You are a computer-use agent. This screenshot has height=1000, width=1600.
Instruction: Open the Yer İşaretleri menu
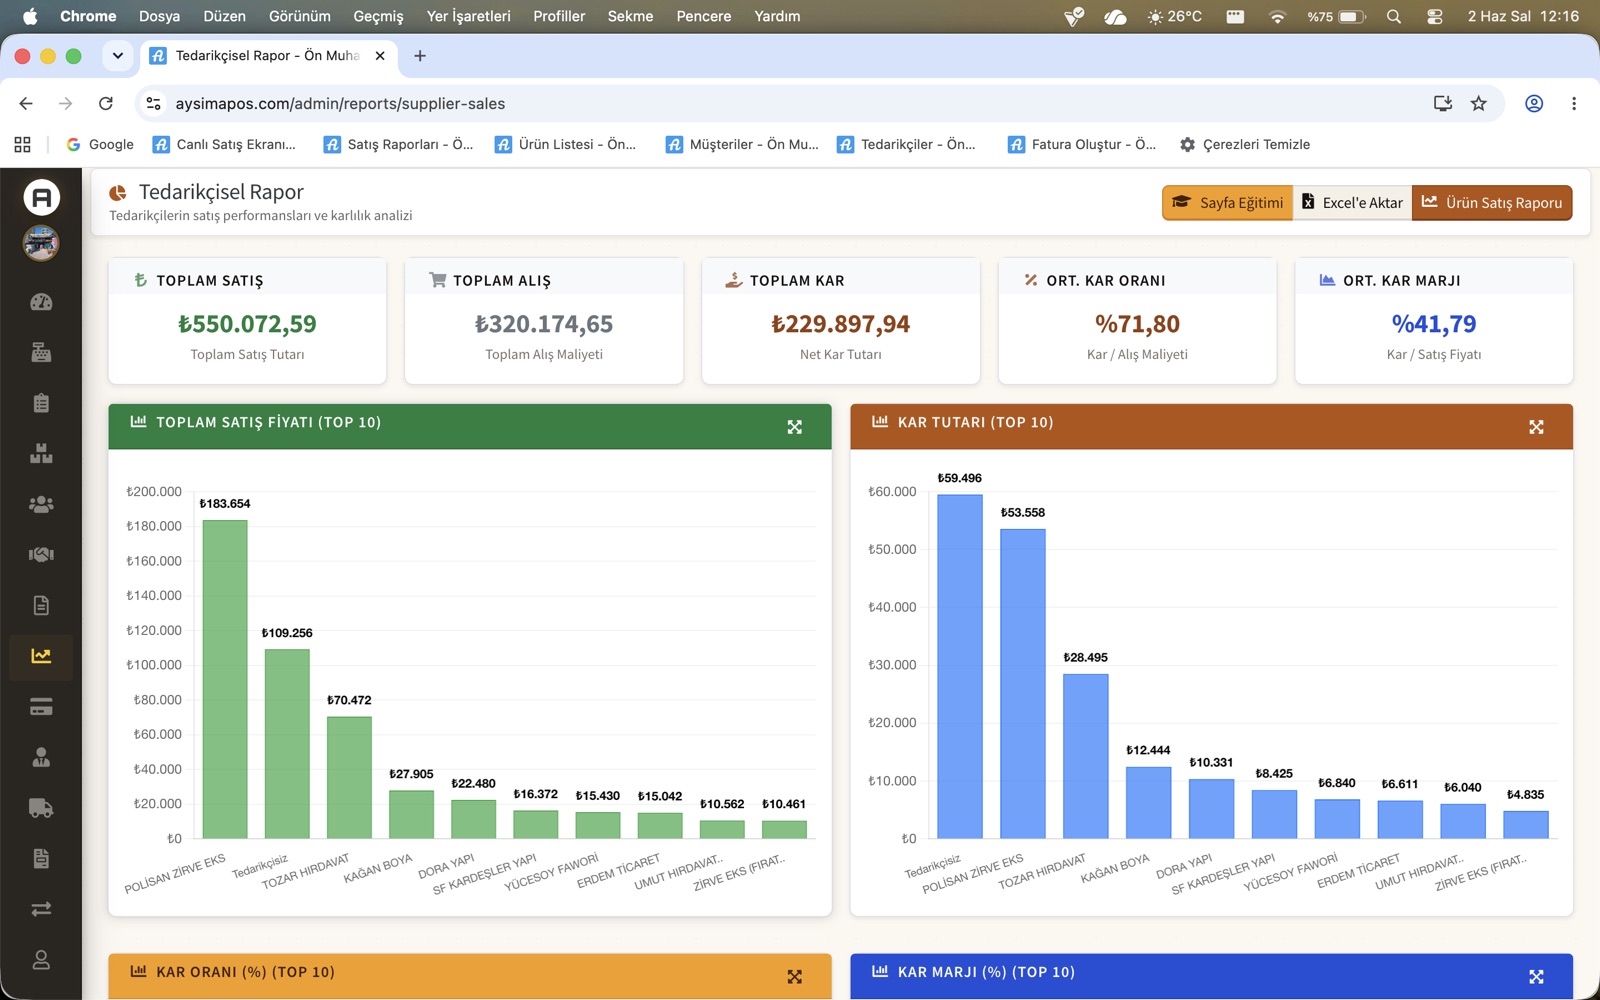point(468,16)
